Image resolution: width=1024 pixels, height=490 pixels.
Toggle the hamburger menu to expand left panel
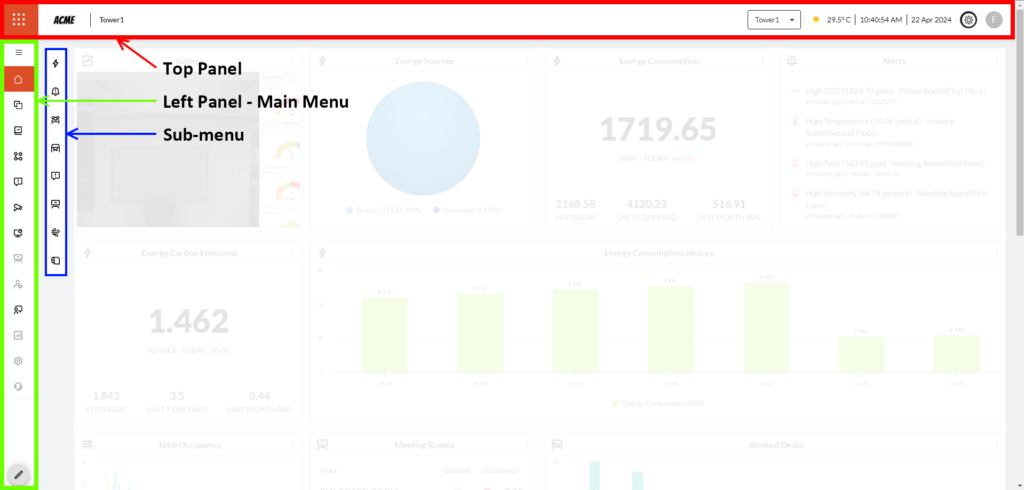(18, 52)
